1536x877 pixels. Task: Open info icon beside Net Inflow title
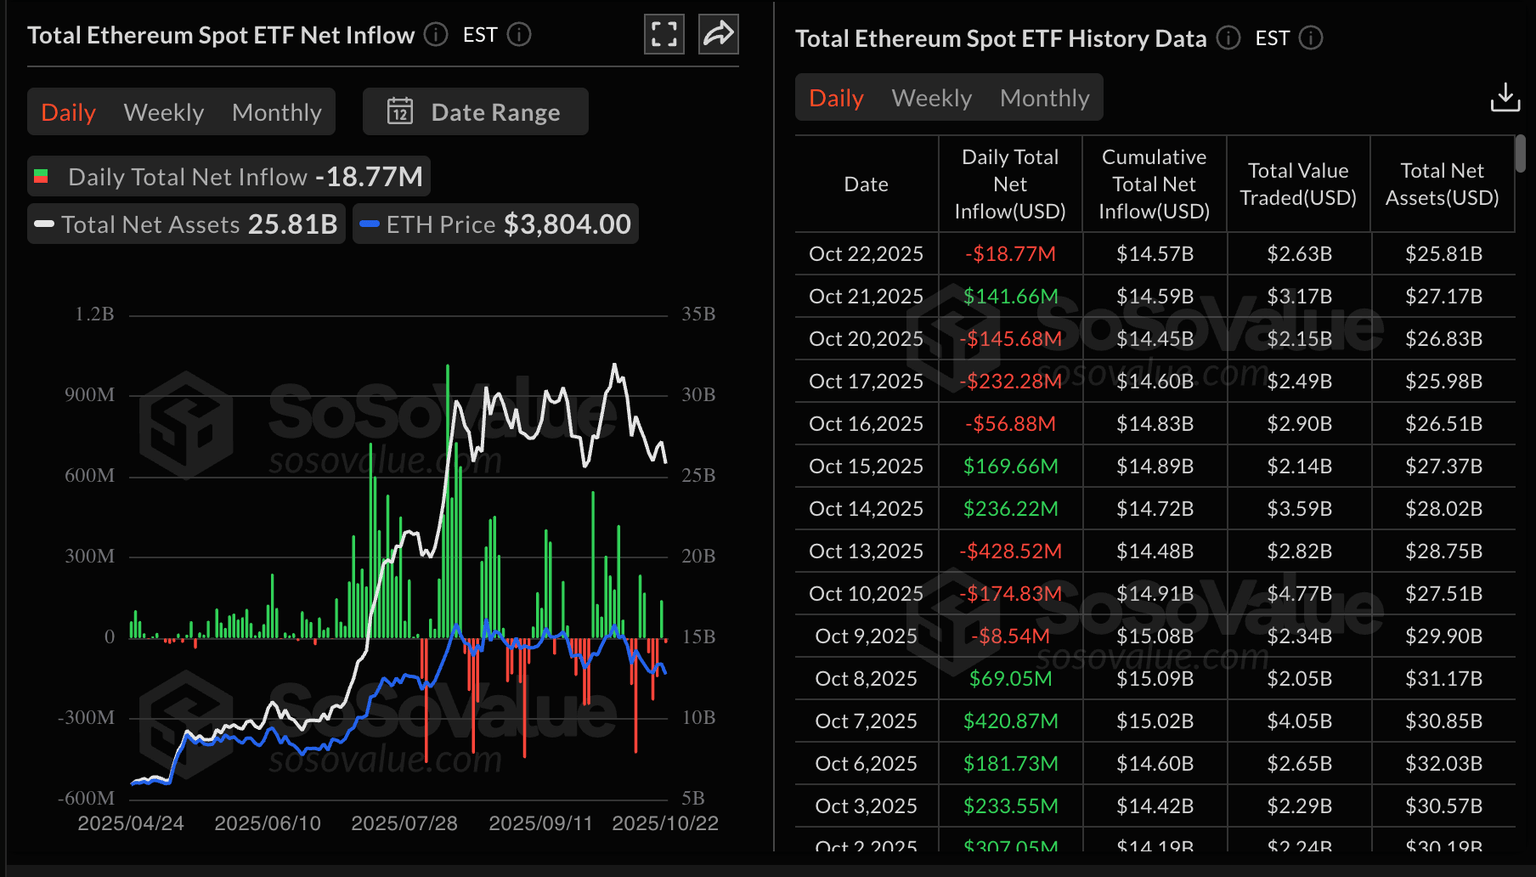[x=436, y=34]
